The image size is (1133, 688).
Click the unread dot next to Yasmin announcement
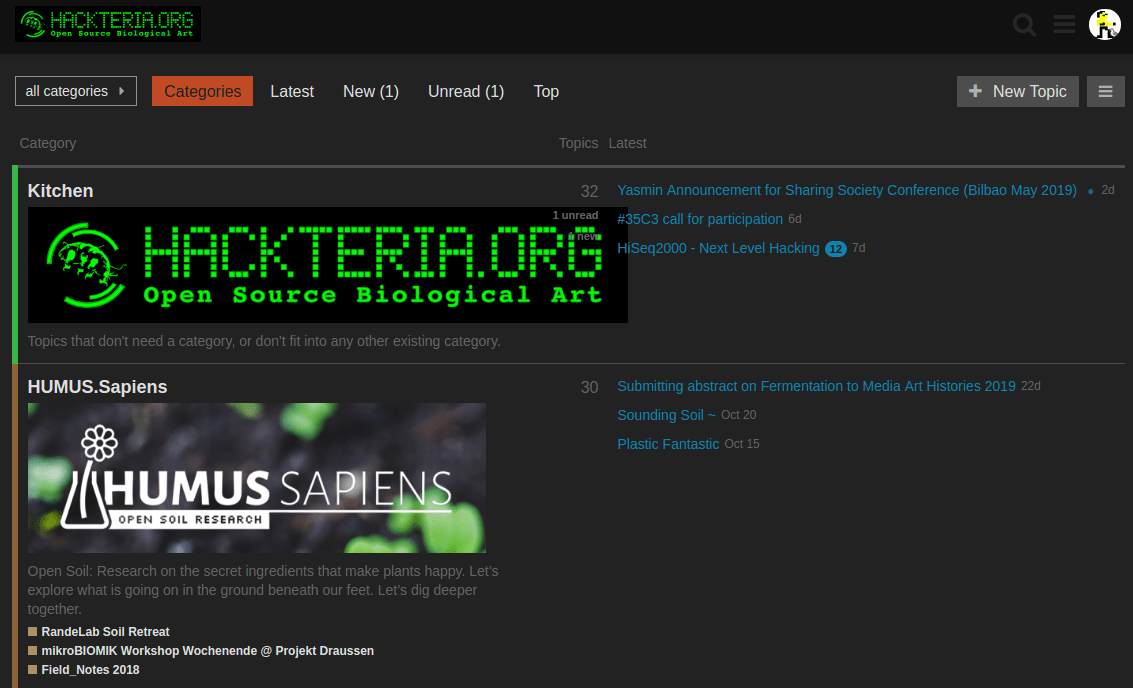[x=1091, y=189]
